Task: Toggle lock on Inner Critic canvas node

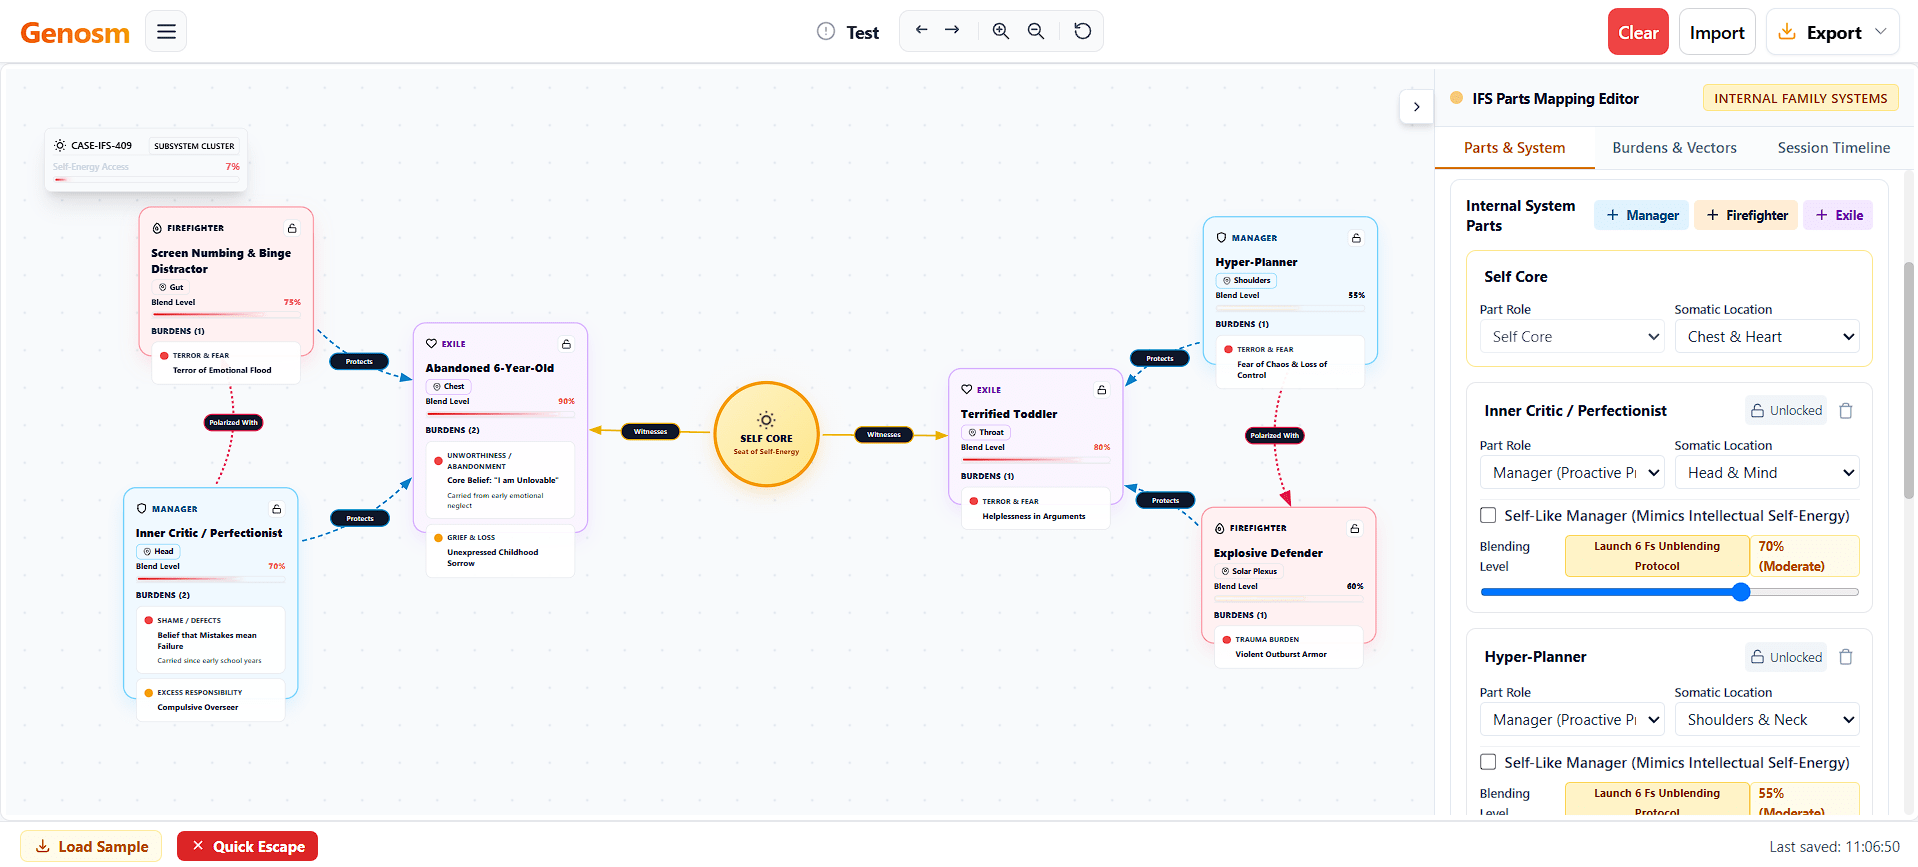Action: [x=277, y=509]
